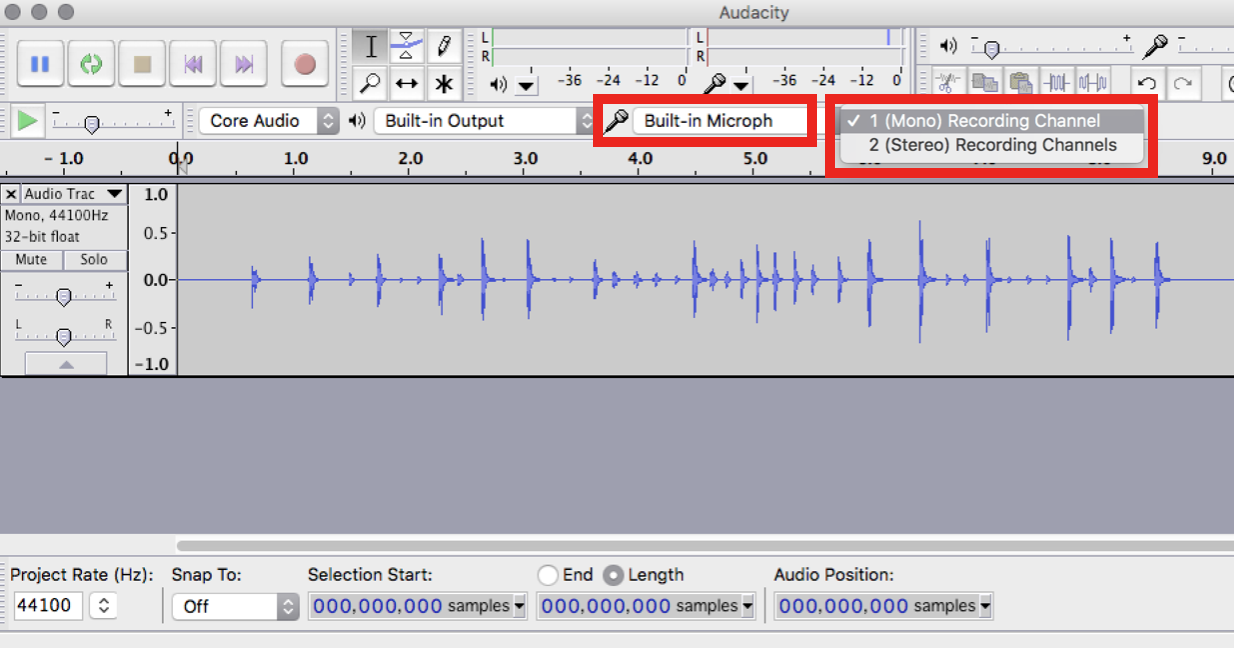Click the Paste clipboard icon
Image resolution: width=1234 pixels, height=648 pixels.
[x=1020, y=83]
